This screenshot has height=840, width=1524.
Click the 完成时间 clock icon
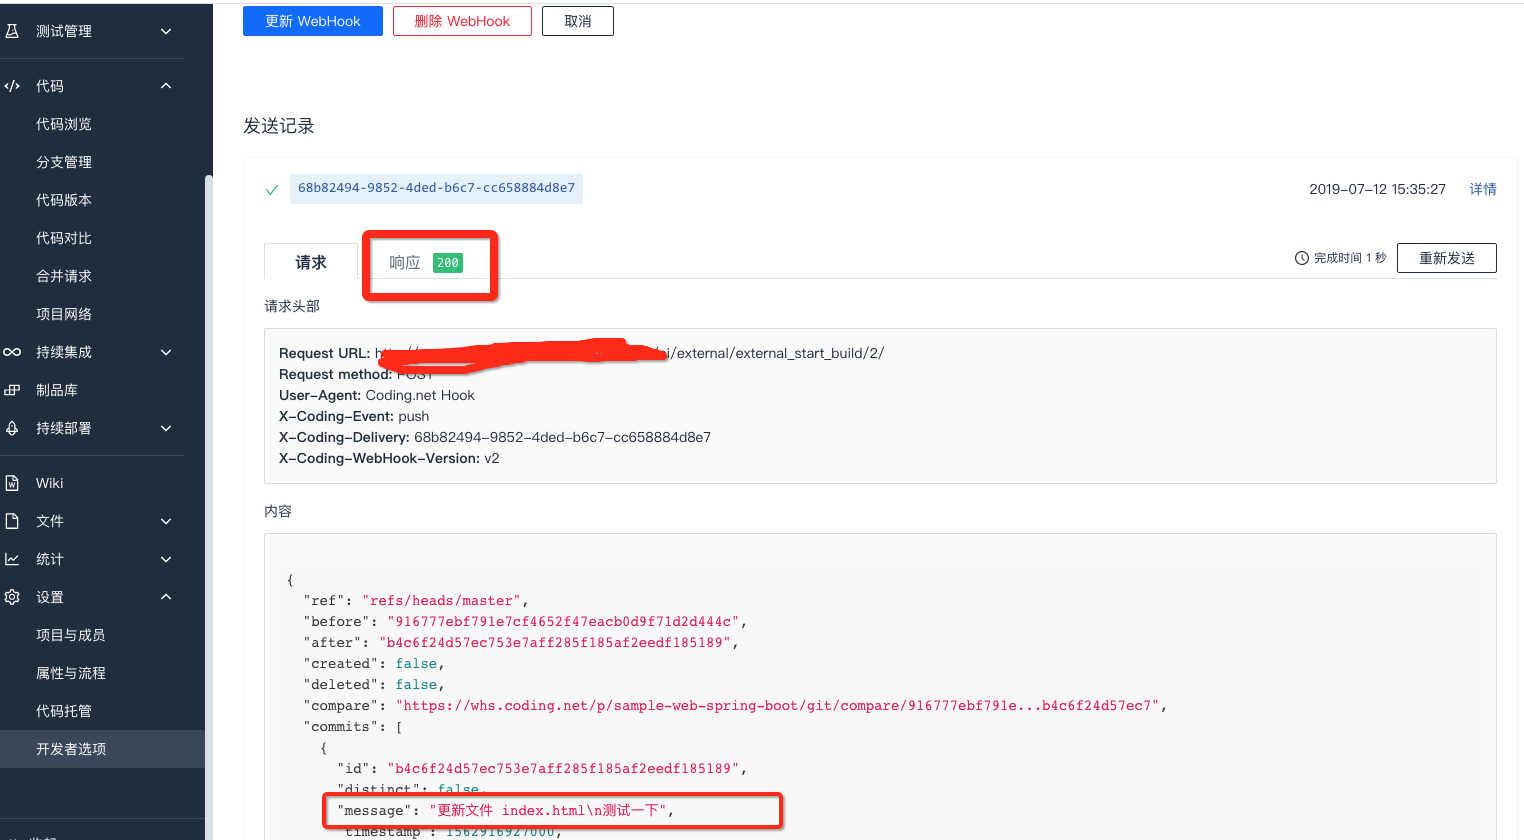[1302, 258]
